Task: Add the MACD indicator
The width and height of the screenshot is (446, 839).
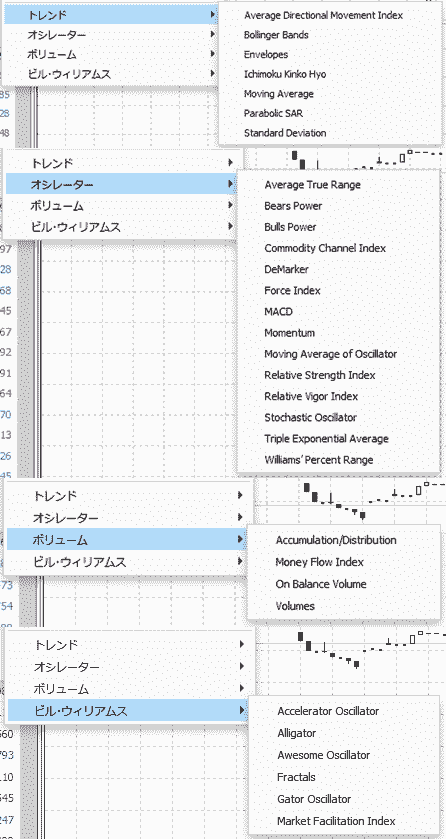Action: [x=278, y=311]
